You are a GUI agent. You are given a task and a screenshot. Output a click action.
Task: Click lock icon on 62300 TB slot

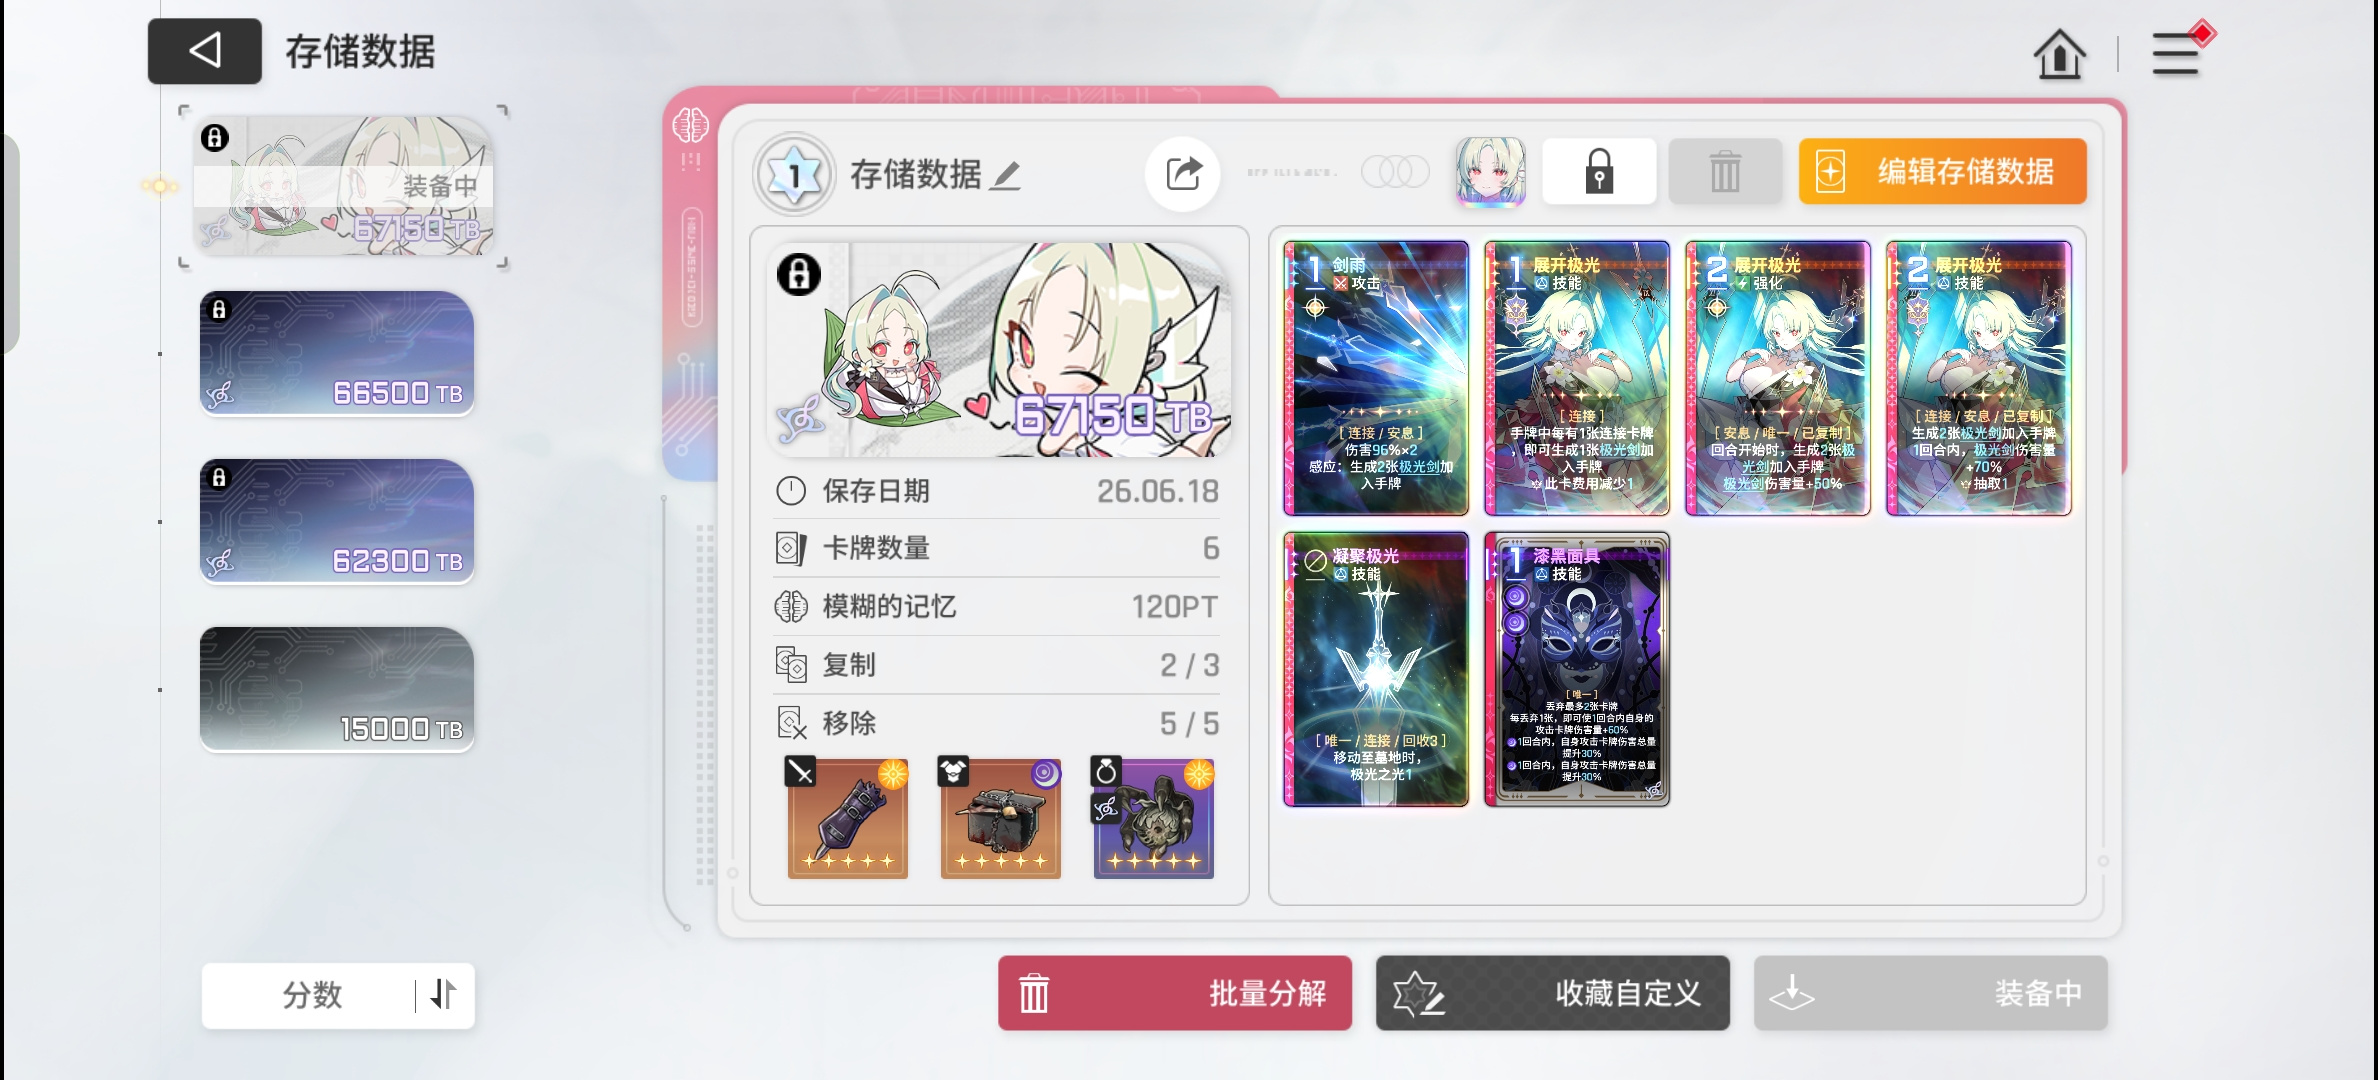[x=219, y=478]
